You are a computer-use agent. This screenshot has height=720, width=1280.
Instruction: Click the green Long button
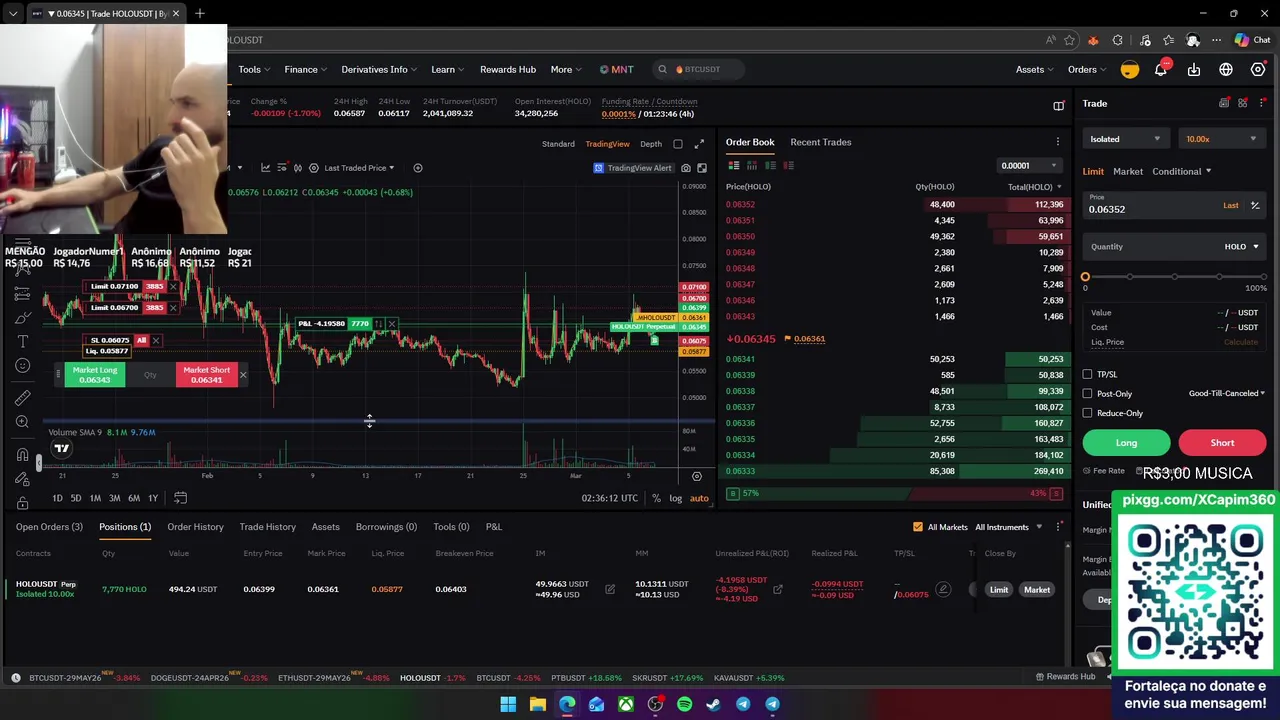coord(1126,443)
